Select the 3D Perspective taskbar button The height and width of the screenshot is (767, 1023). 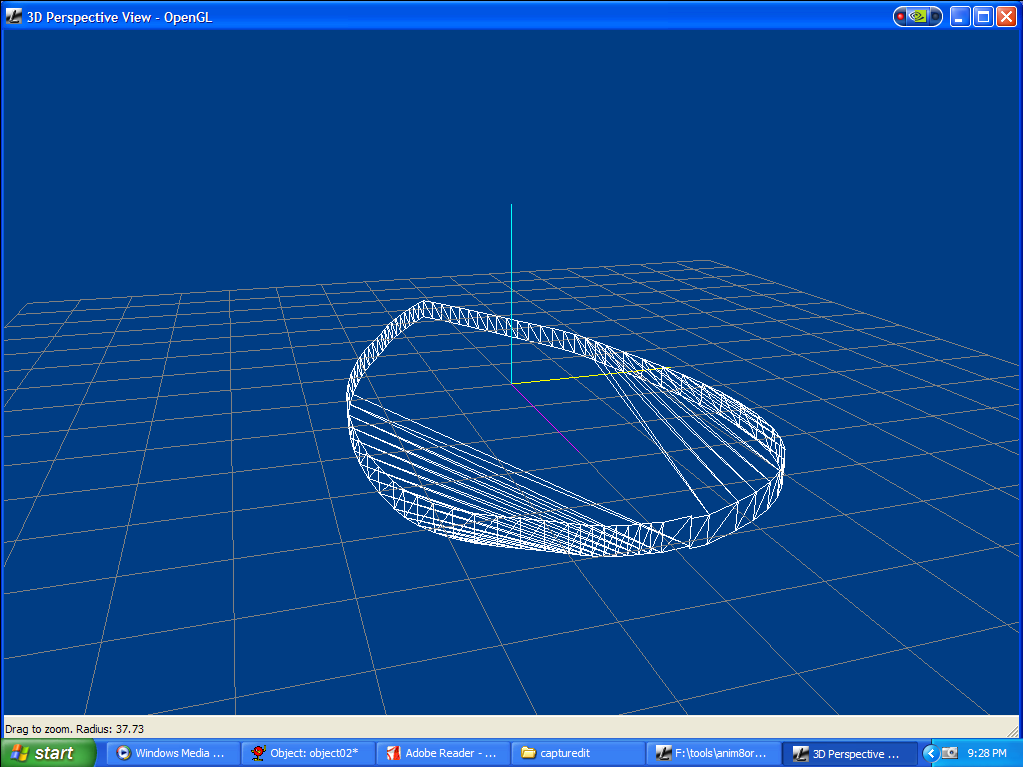tap(849, 753)
